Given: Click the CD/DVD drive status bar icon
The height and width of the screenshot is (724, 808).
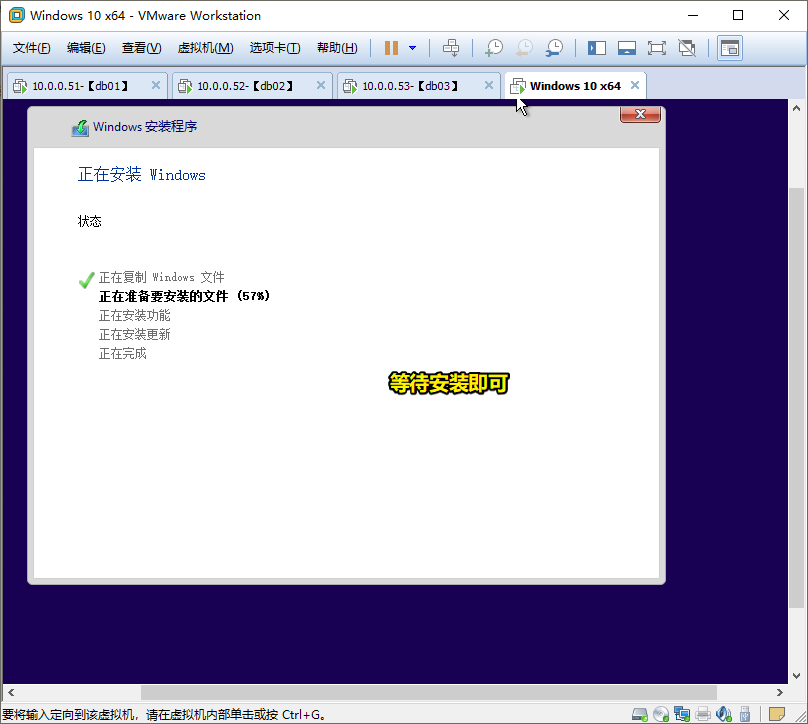Looking at the screenshot, I should click(x=661, y=714).
